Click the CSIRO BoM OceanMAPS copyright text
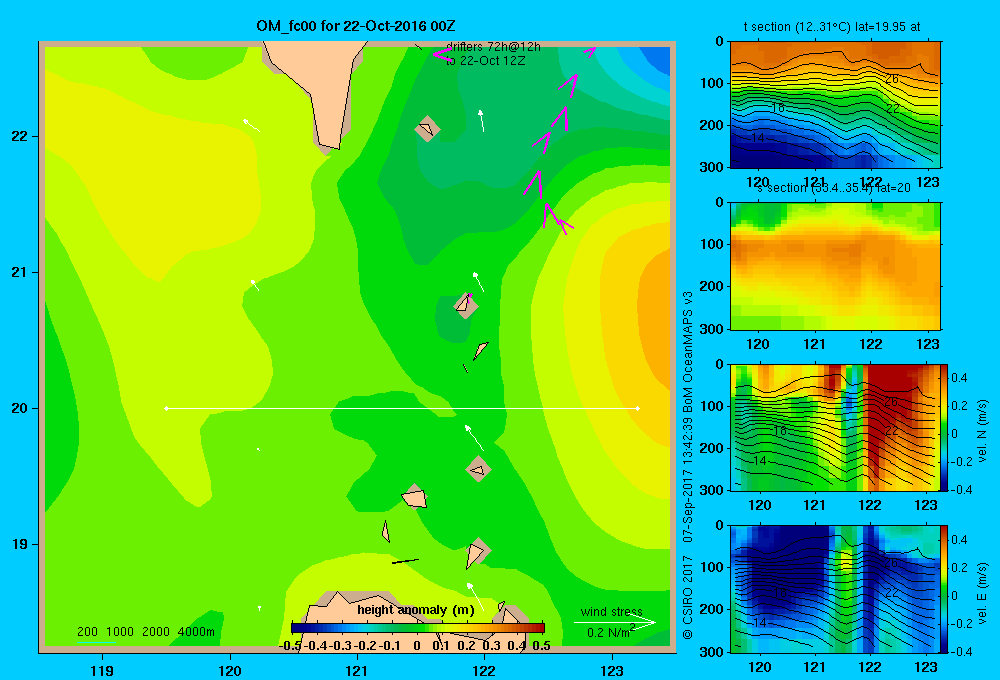 (688, 466)
